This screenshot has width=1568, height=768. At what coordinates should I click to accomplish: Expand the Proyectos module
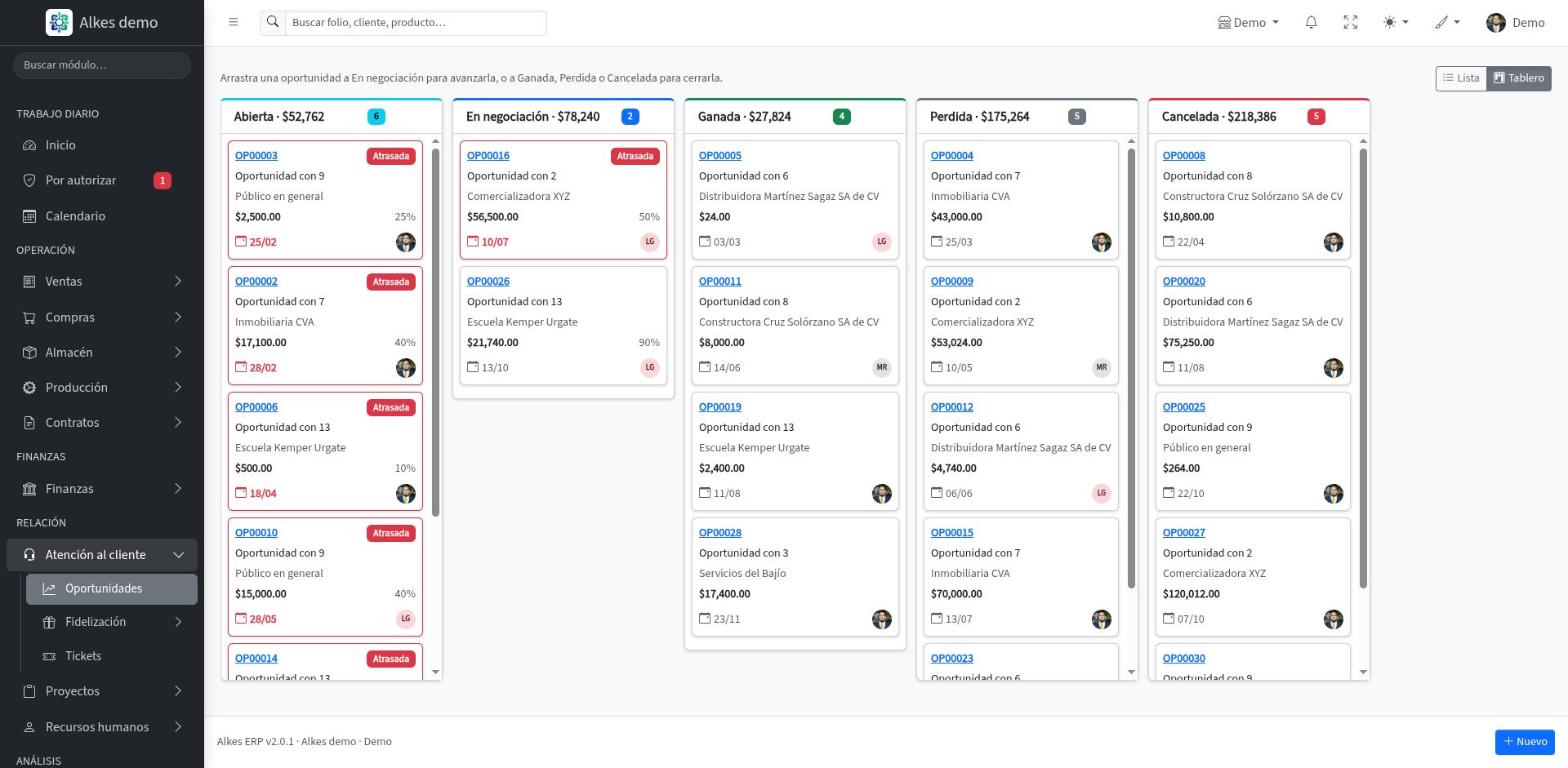(x=102, y=691)
